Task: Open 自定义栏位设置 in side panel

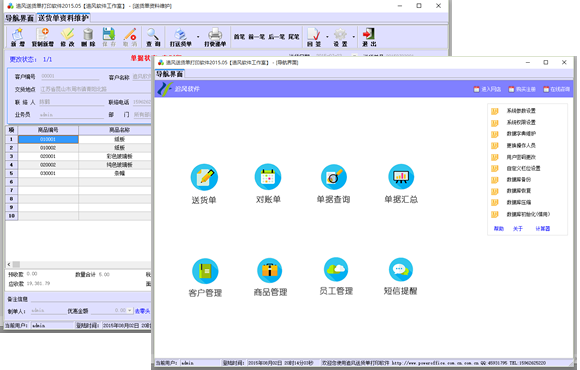Action: click(x=523, y=168)
